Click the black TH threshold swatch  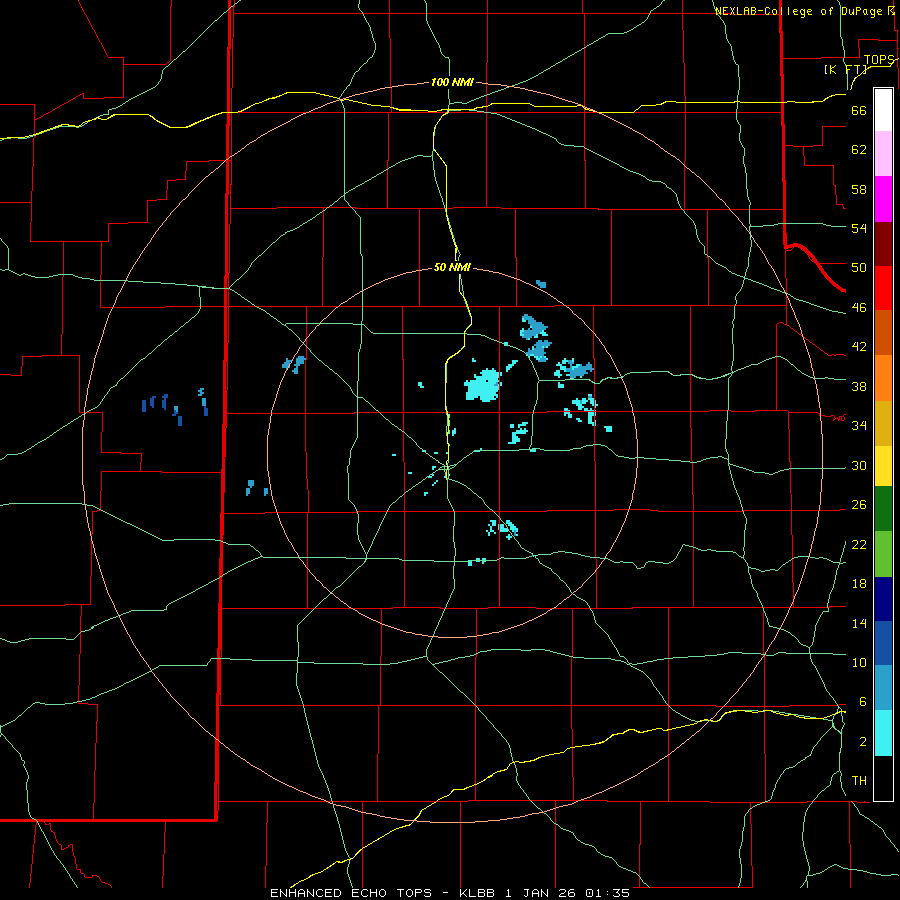[883, 778]
